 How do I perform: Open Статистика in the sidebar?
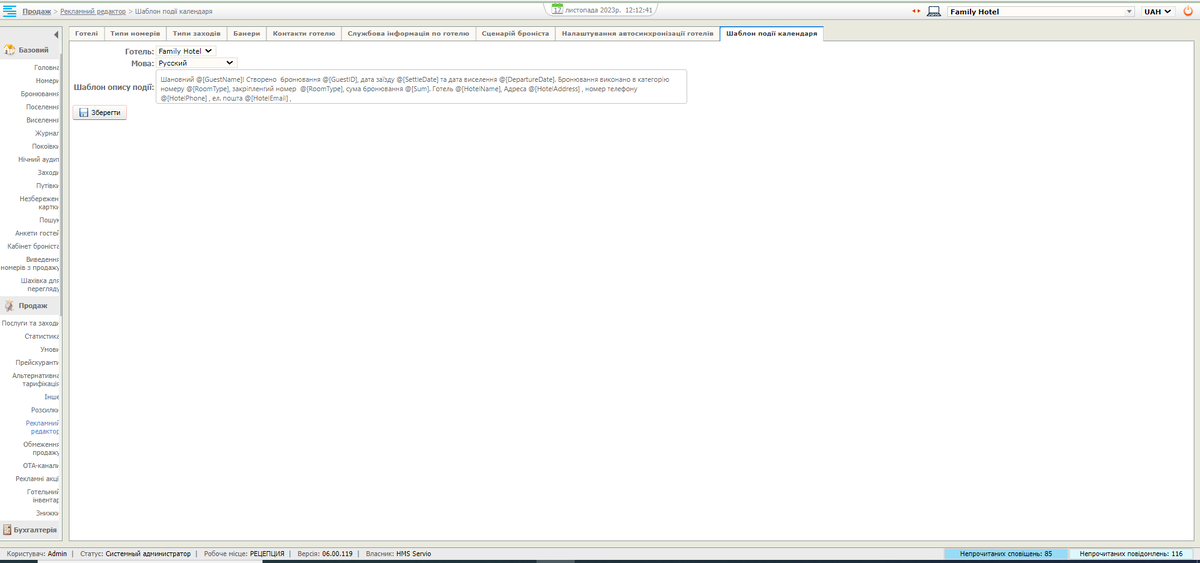click(42, 336)
